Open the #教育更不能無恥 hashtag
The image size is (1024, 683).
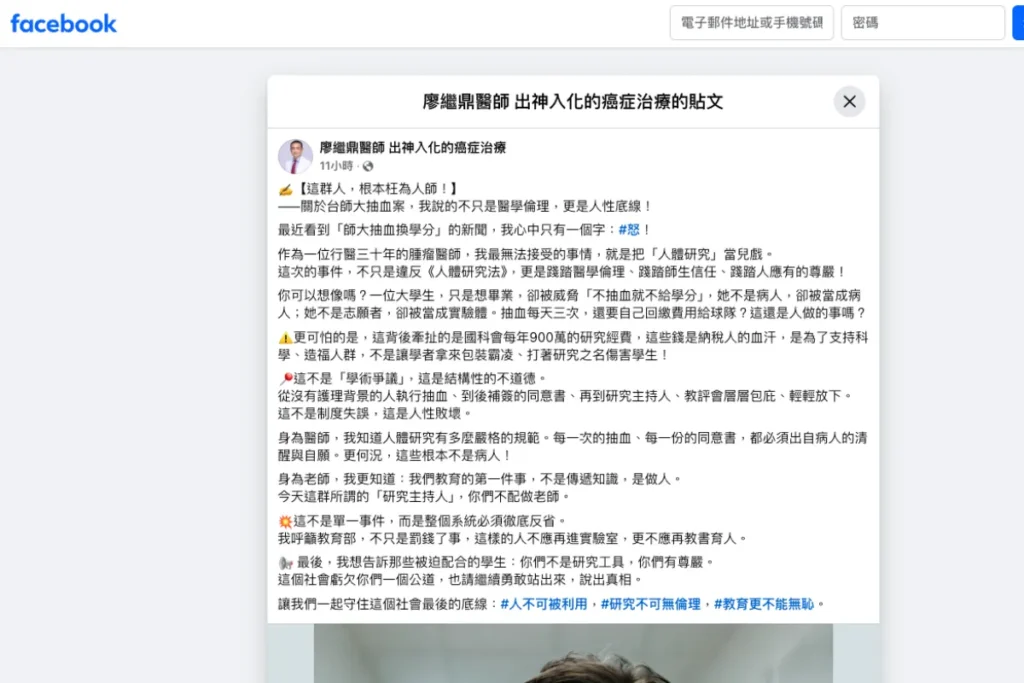(x=764, y=604)
